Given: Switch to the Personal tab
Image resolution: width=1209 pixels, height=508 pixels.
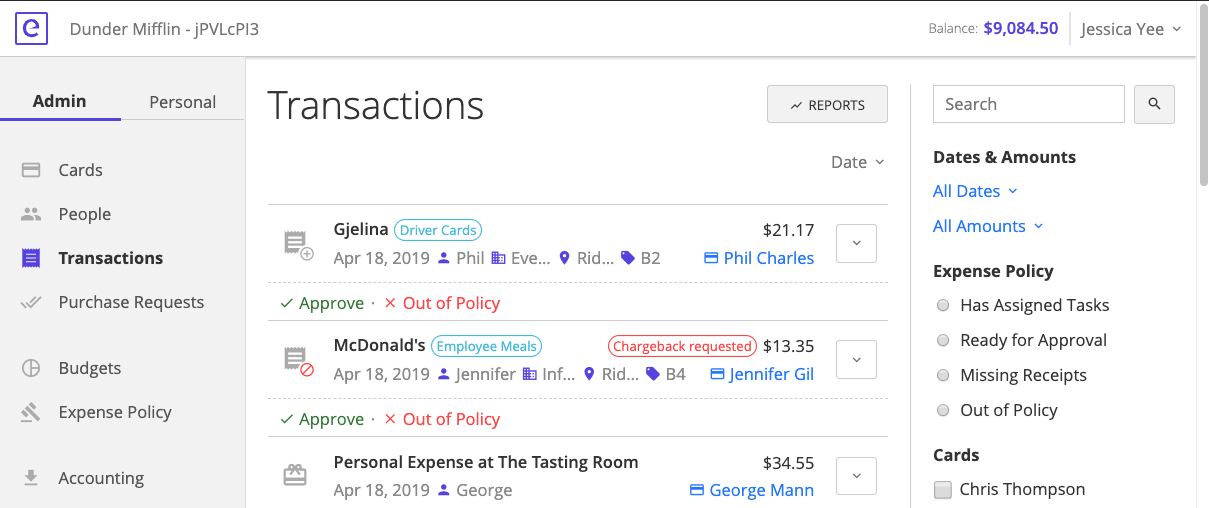Looking at the screenshot, I should point(182,102).
